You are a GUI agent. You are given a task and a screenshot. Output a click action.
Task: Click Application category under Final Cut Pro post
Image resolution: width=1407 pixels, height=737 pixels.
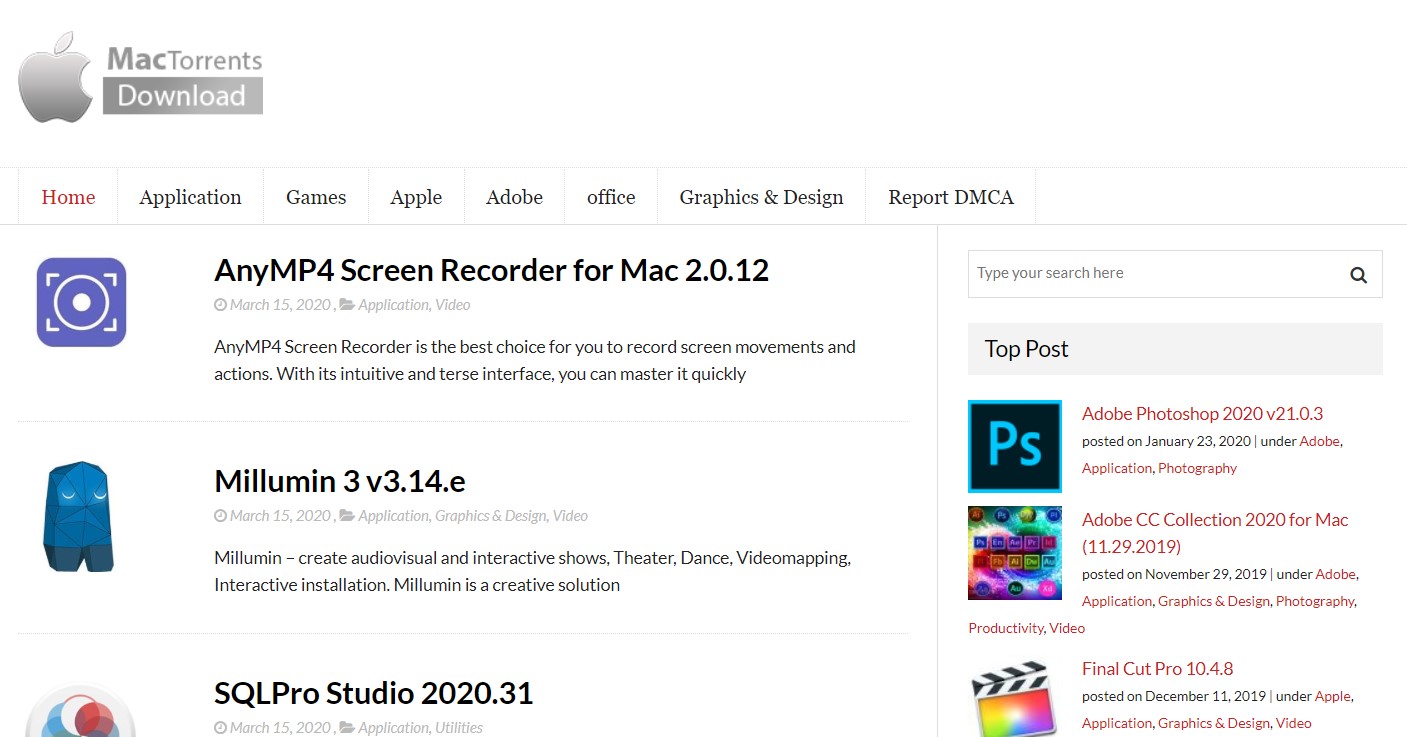coord(1117,723)
